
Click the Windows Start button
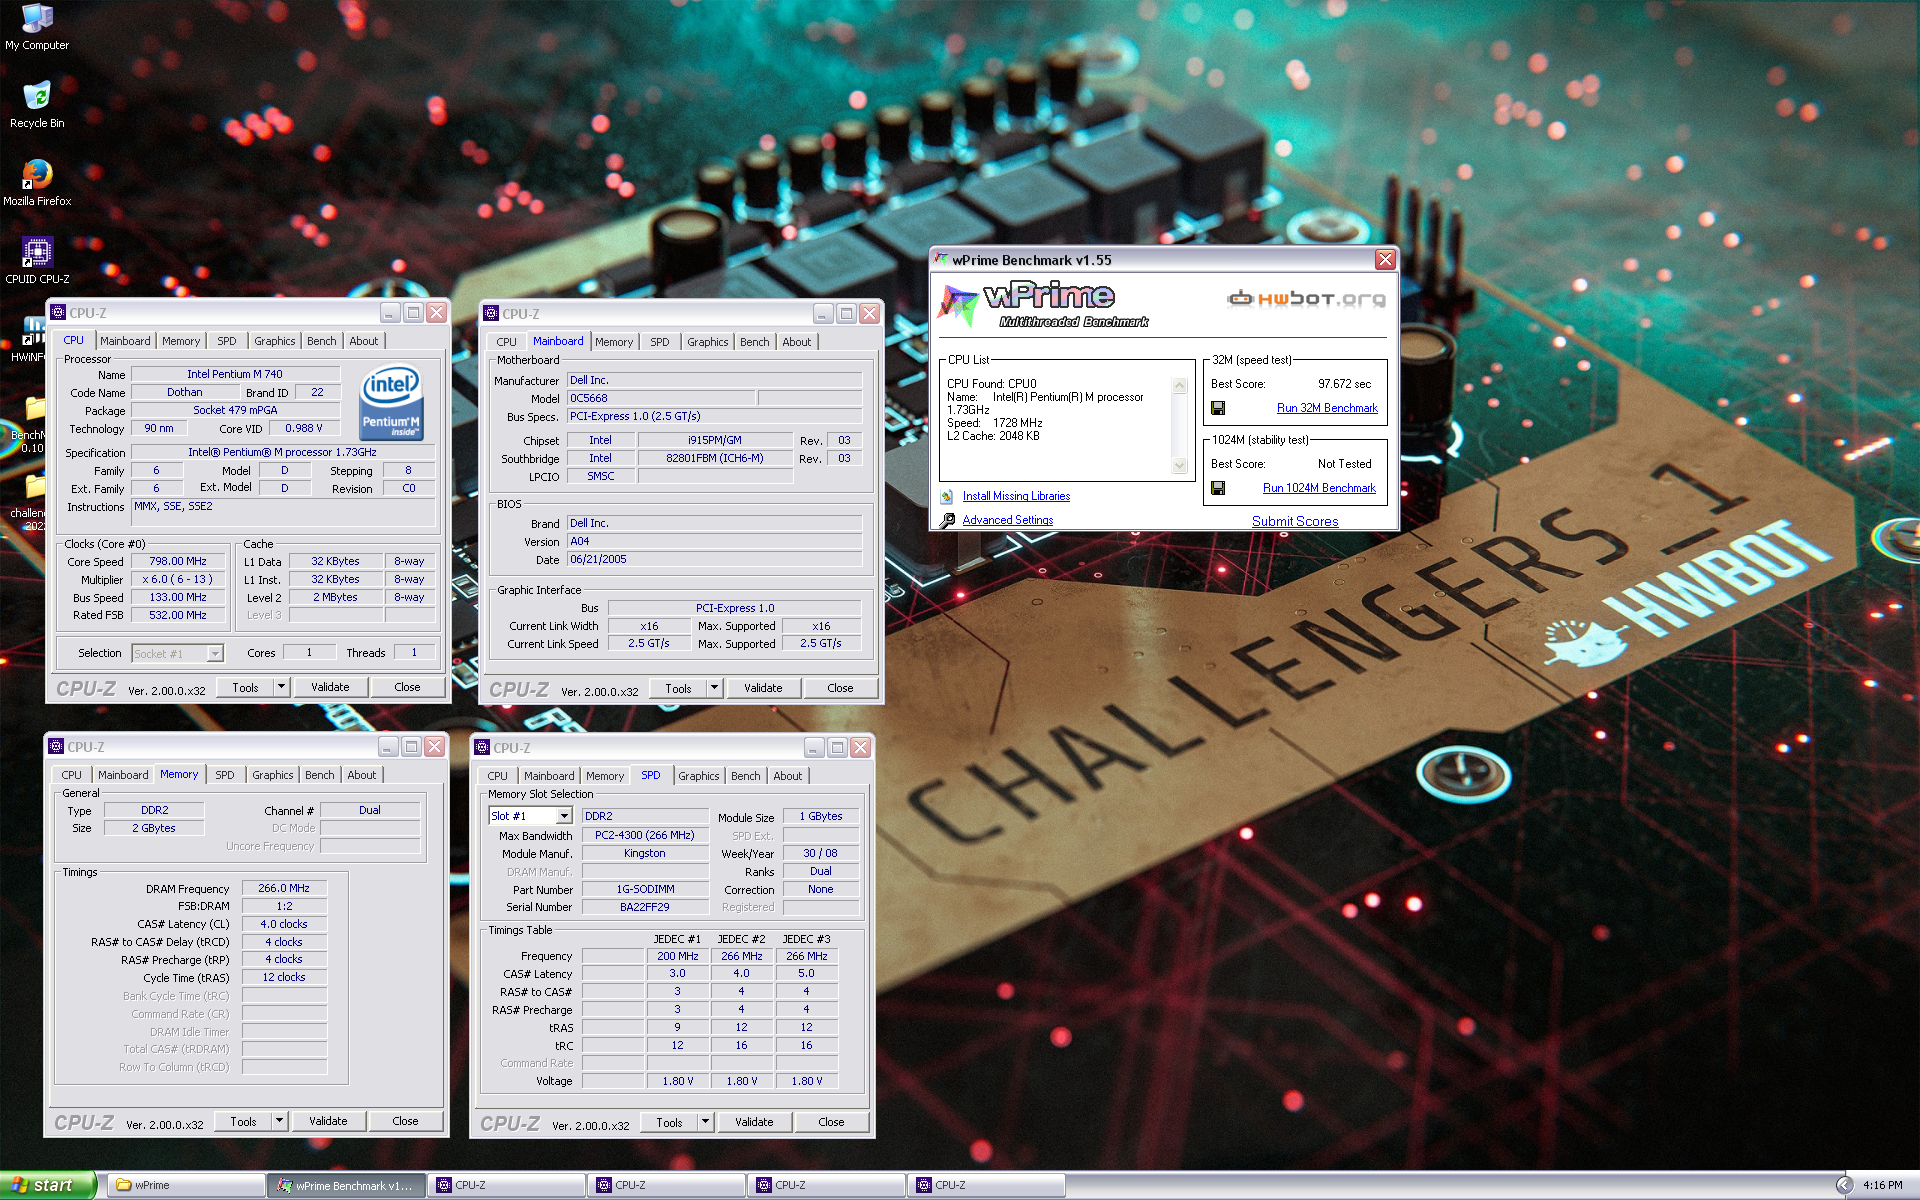coord(47,1185)
